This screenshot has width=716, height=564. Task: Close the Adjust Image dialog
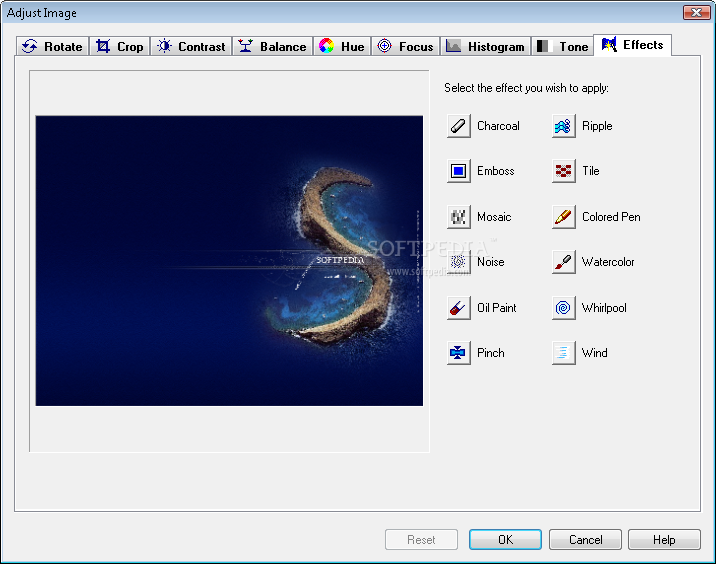(697, 12)
